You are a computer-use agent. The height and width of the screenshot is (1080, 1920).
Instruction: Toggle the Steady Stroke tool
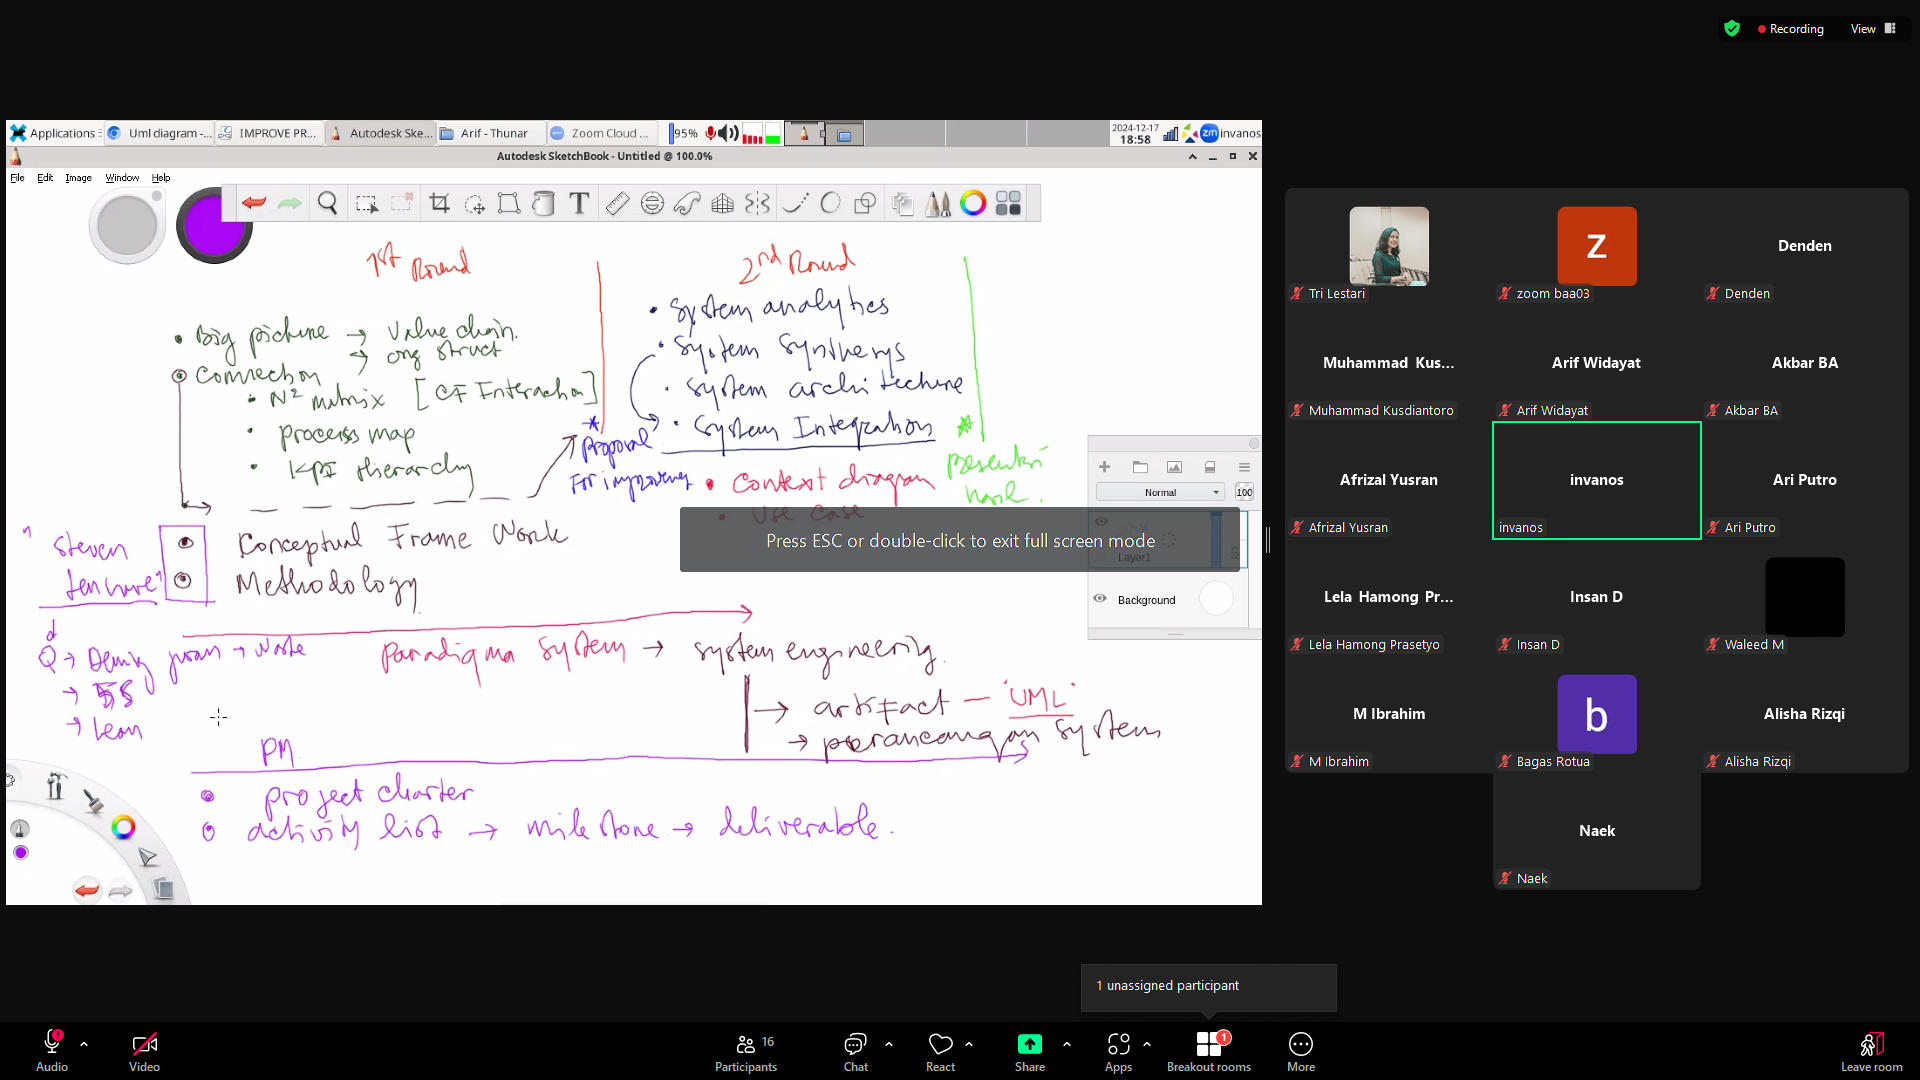[795, 204]
